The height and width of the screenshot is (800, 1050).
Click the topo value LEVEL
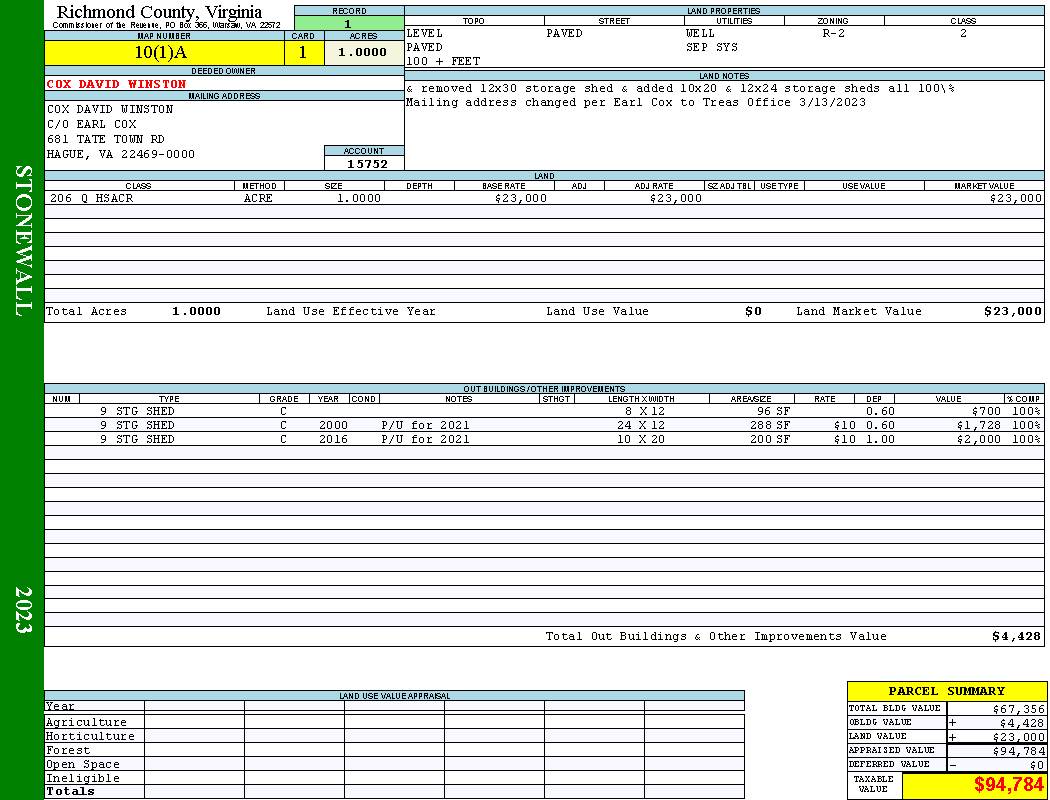coord(425,33)
